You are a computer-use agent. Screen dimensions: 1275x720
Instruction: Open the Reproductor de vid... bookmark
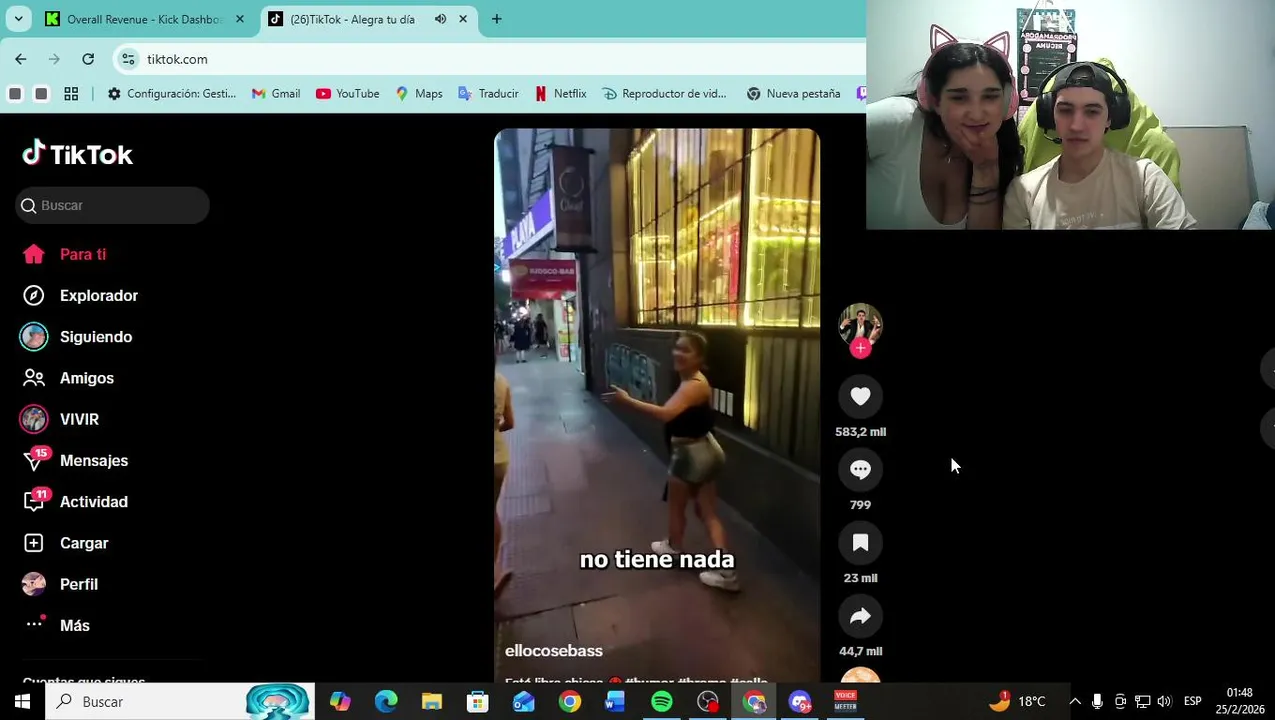(664, 93)
